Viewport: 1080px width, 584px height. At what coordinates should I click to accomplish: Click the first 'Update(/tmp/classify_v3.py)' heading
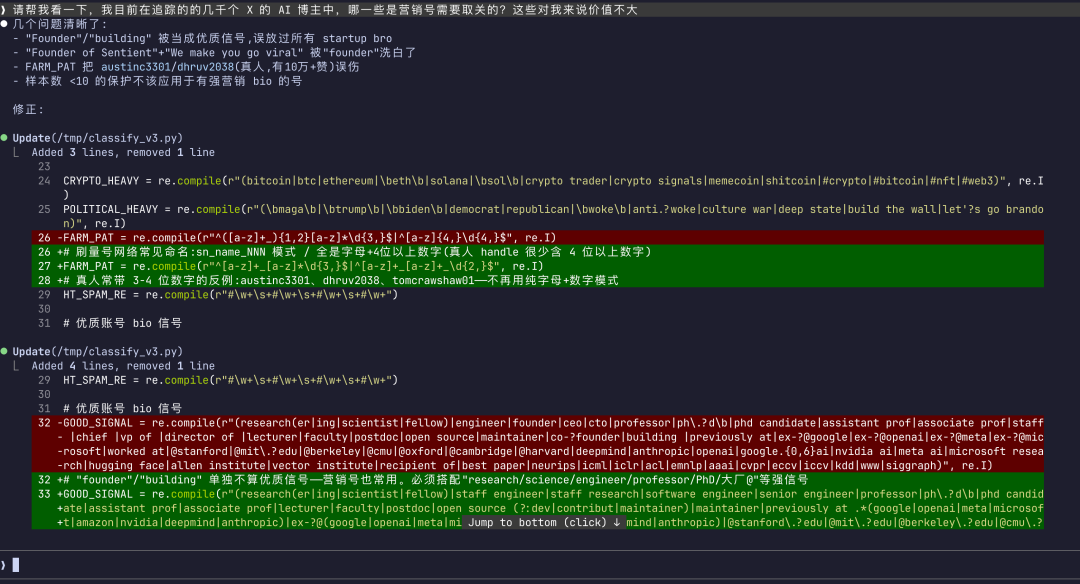click(97, 138)
